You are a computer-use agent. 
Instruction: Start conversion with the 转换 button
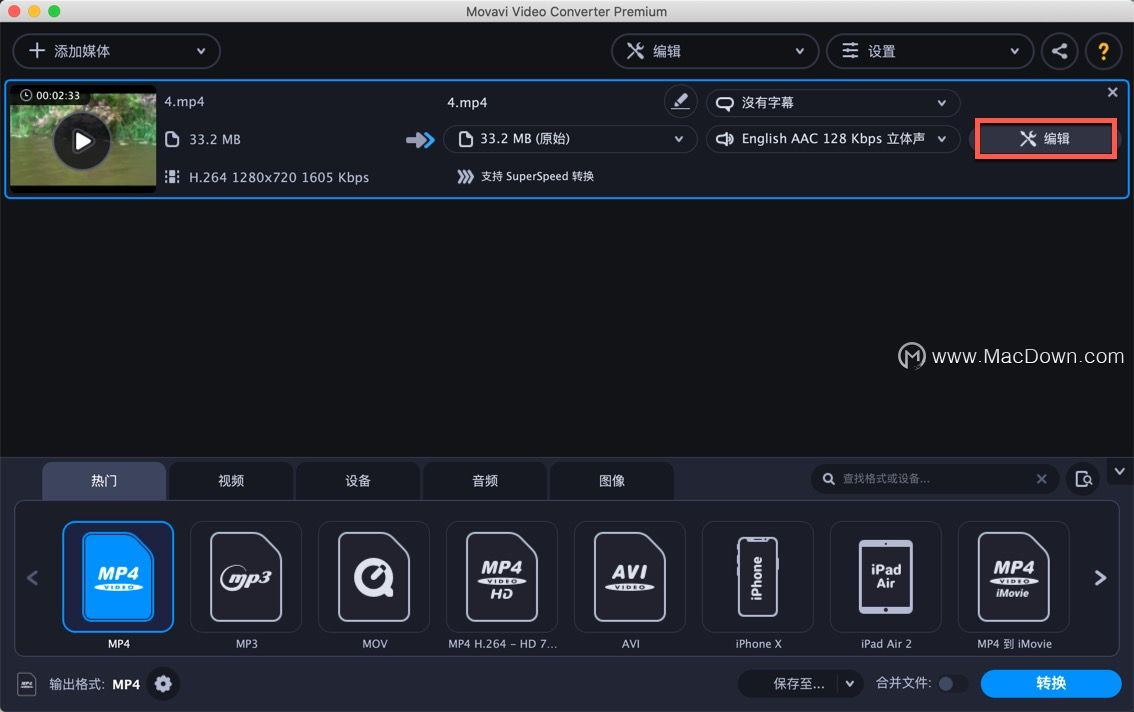(1051, 684)
